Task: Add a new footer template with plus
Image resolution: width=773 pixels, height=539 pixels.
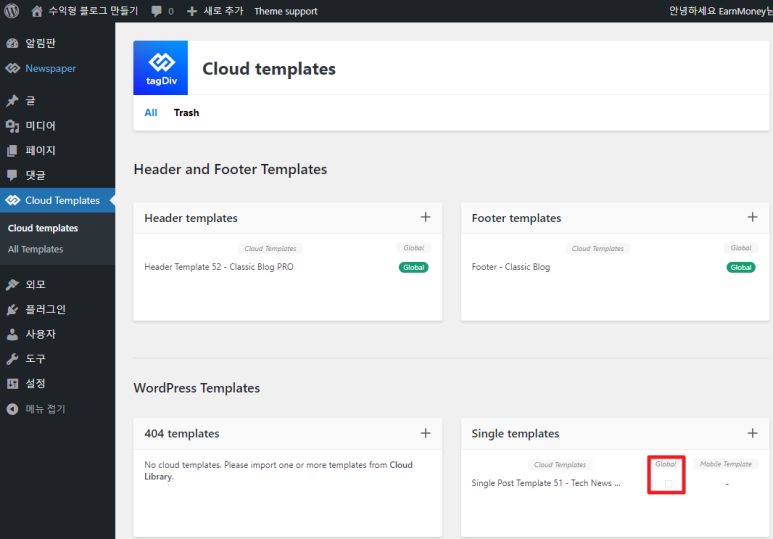Action: [x=752, y=217]
